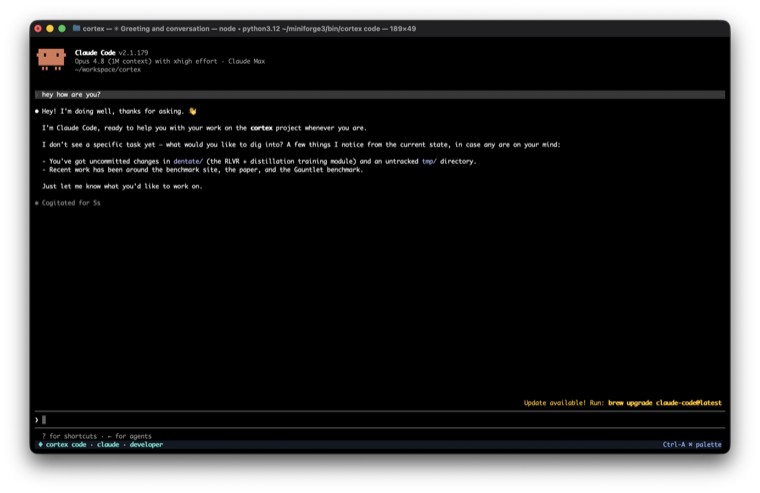Maximize the terminal with green button
The image size is (760, 493).
click(x=62, y=29)
